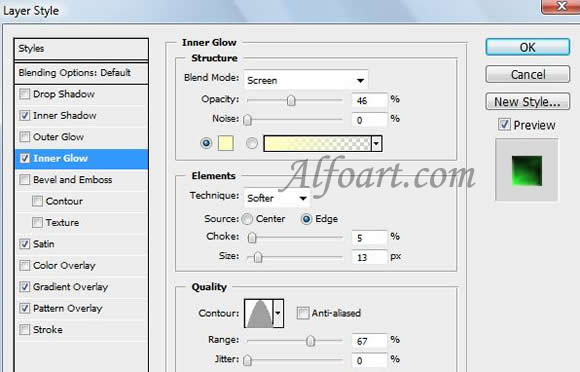Select the solid color radio button

206,143
